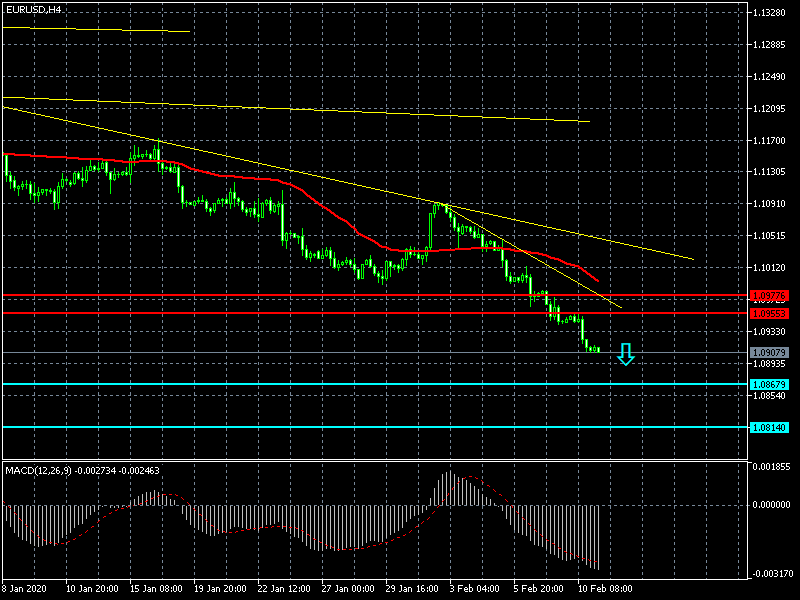The image size is (800, 600).
Task: Select the red 1.09776 price label
Action: coord(769,296)
